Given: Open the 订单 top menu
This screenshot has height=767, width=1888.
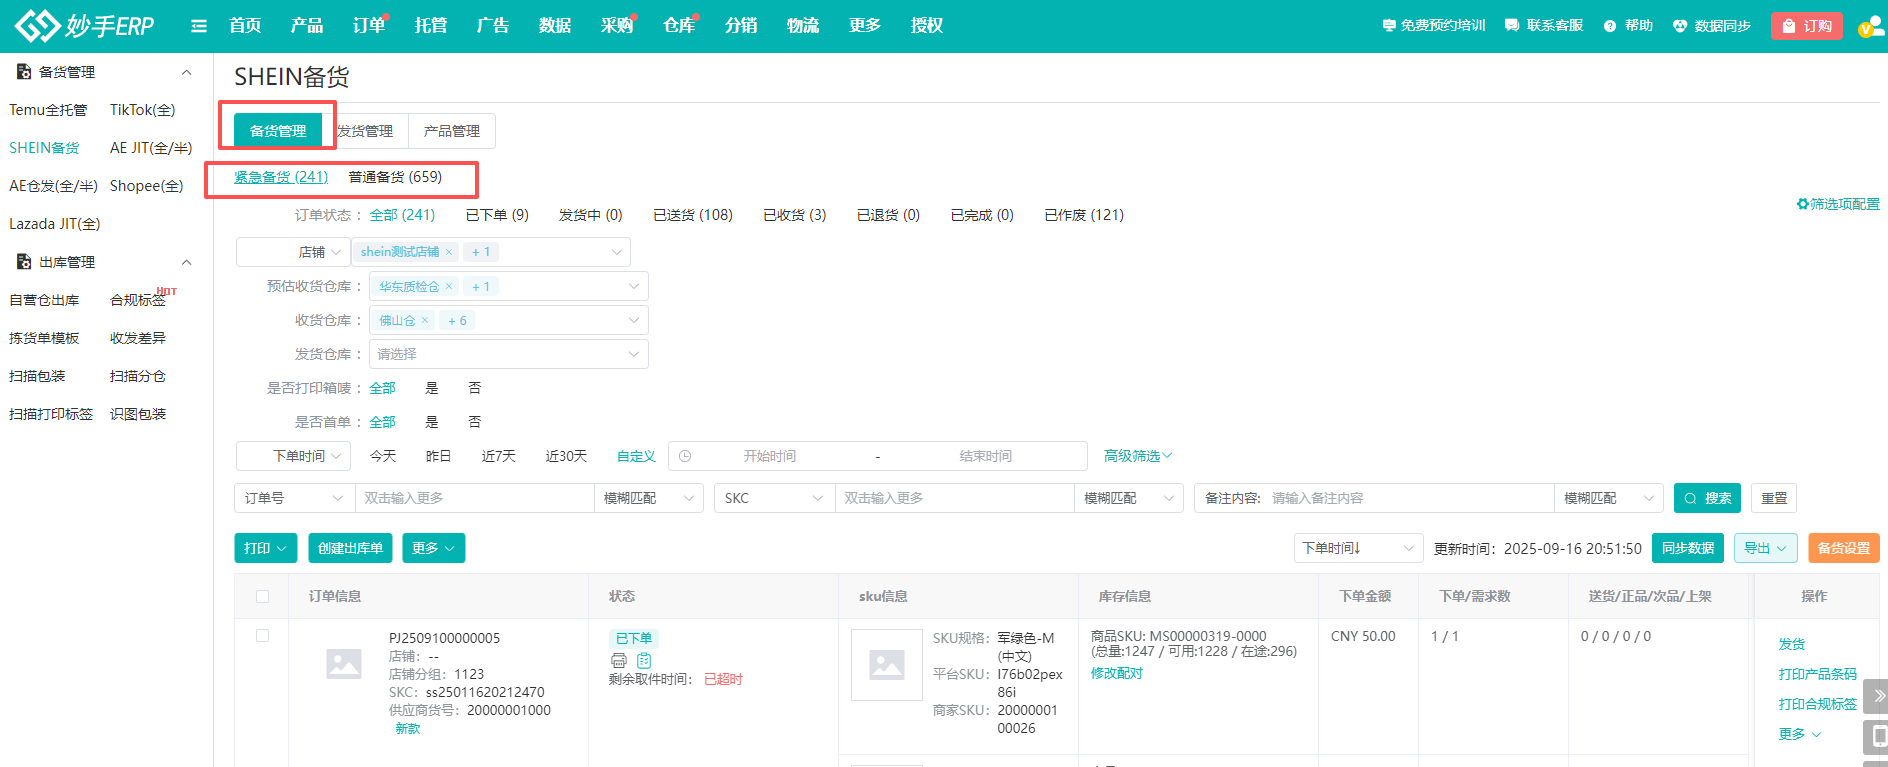Looking at the screenshot, I should tap(369, 26).
